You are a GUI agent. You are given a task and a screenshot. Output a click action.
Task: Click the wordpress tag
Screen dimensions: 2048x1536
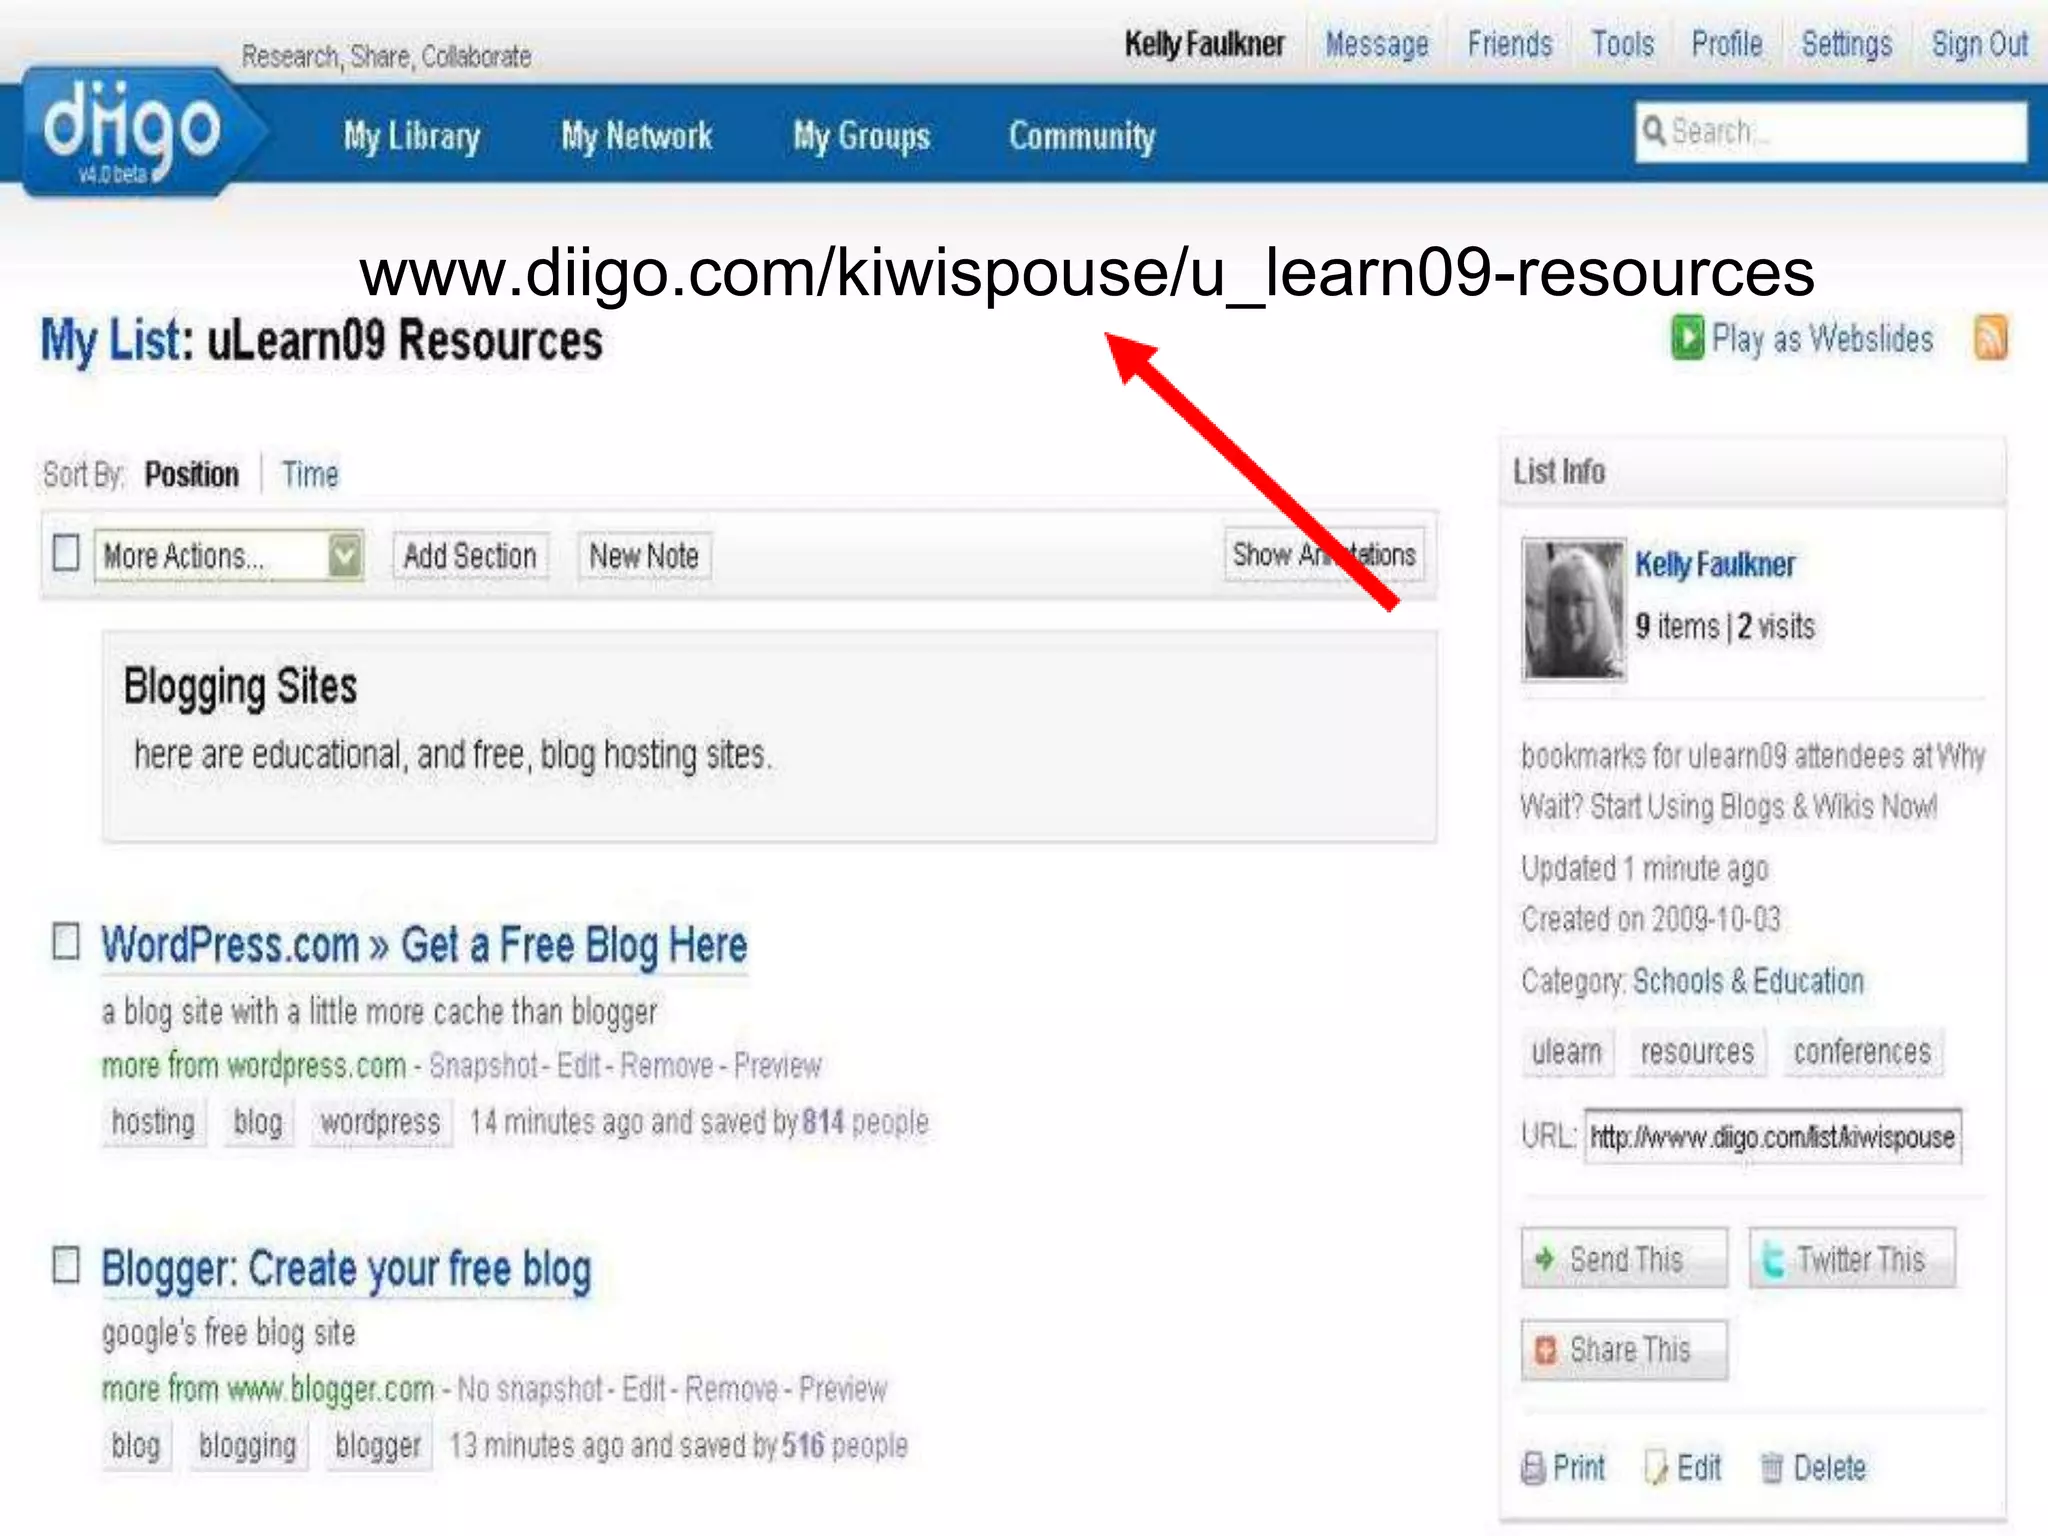coord(380,1122)
